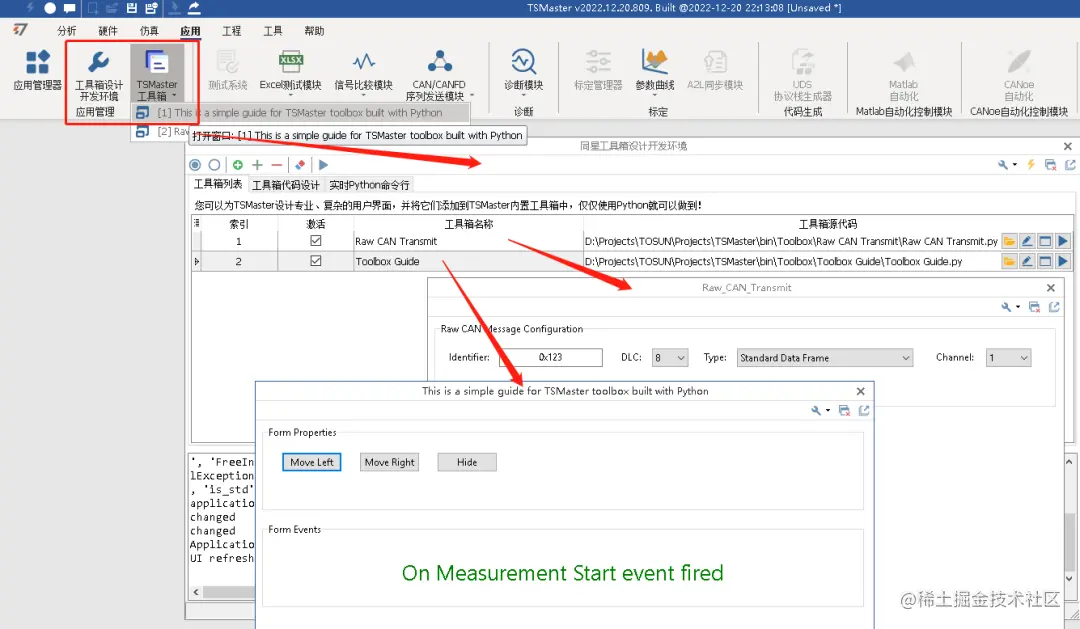Click the eraser clear icon in toolbox toolbar
The image size is (1080, 629).
(300, 165)
